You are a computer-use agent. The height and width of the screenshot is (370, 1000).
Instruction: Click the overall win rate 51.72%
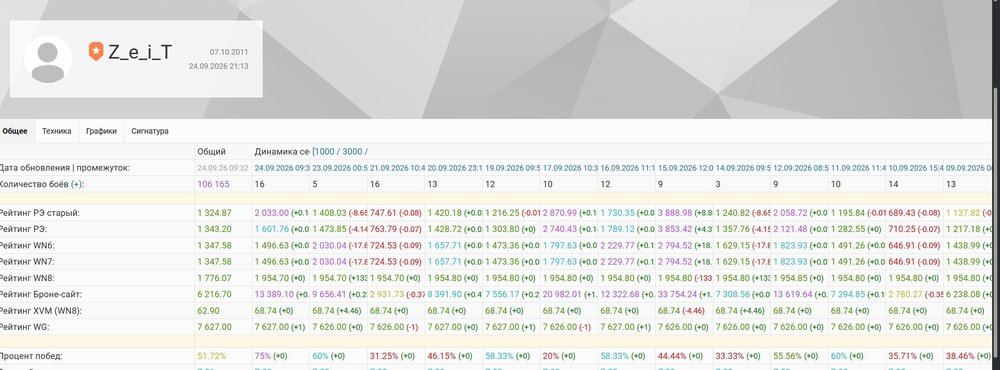coord(211,356)
